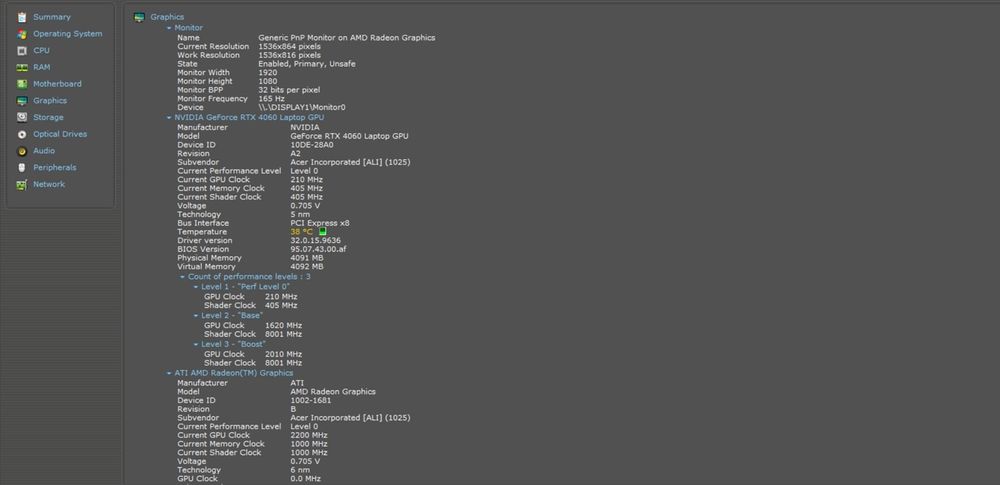The width and height of the screenshot is (1000, 485).
Task: Click the CPU chip icon
Action: (x=22, y=50)
